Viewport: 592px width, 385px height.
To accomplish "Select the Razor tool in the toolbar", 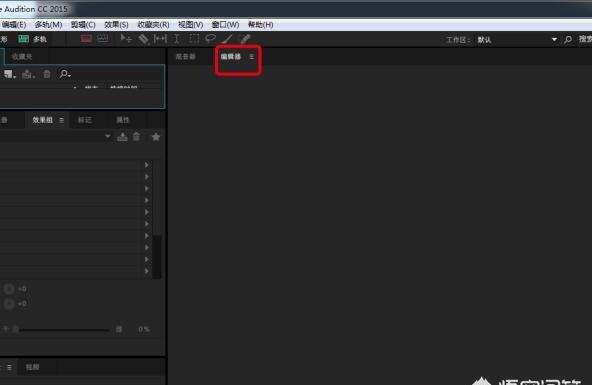I will point(143,39).
